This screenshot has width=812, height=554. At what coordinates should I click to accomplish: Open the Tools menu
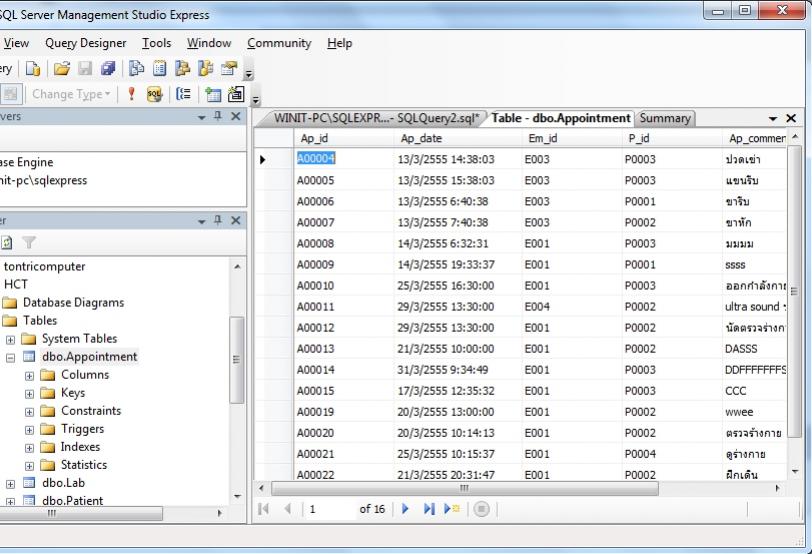(x=156, y=43)
